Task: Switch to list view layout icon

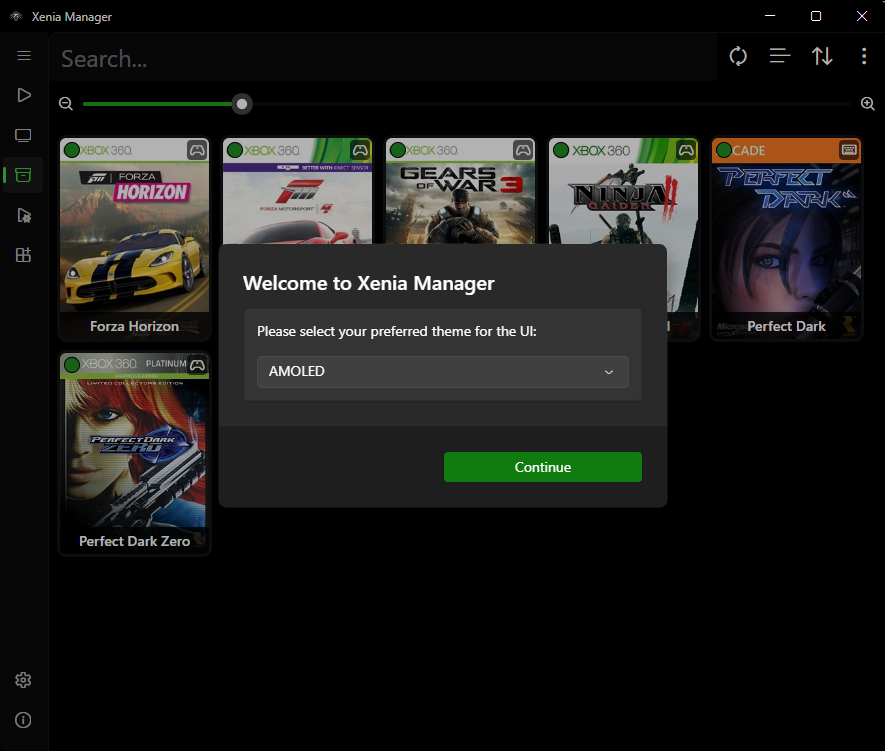Action: tap(780, 56)
